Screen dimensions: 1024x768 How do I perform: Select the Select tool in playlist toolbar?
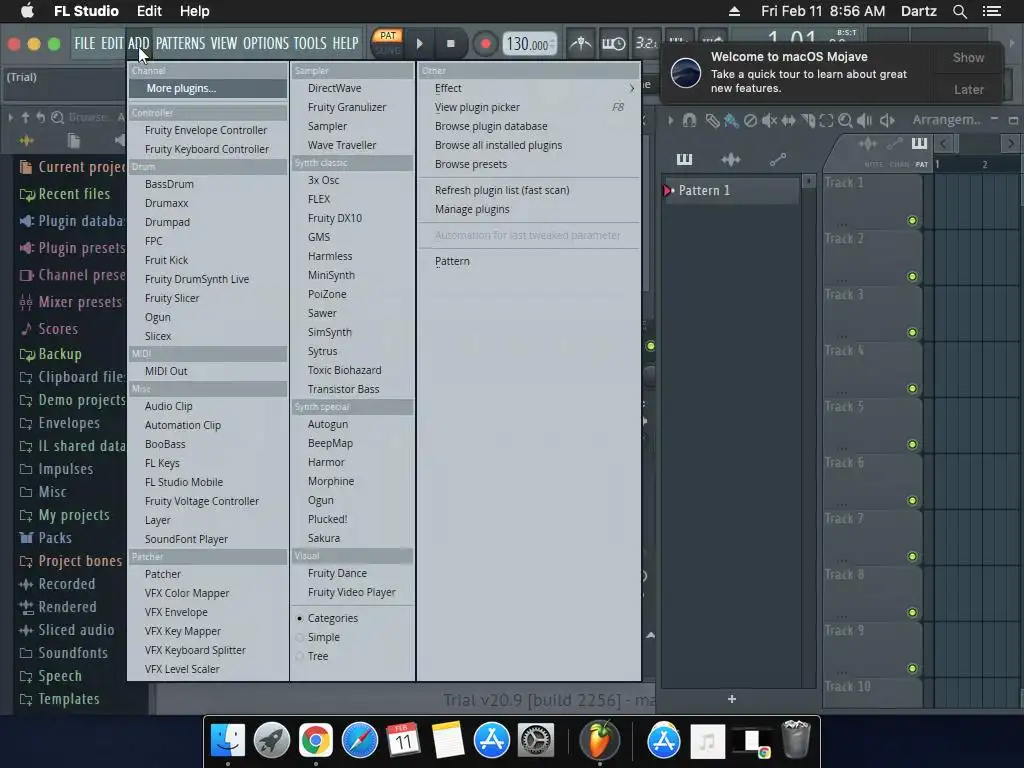(x=827, y=120)
